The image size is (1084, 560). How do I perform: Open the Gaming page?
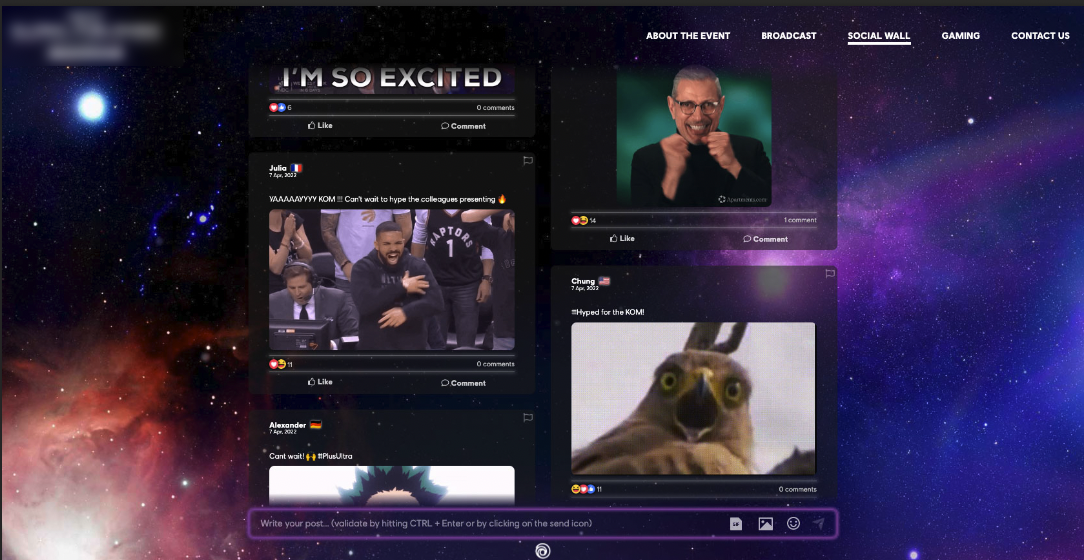[960, 36]
